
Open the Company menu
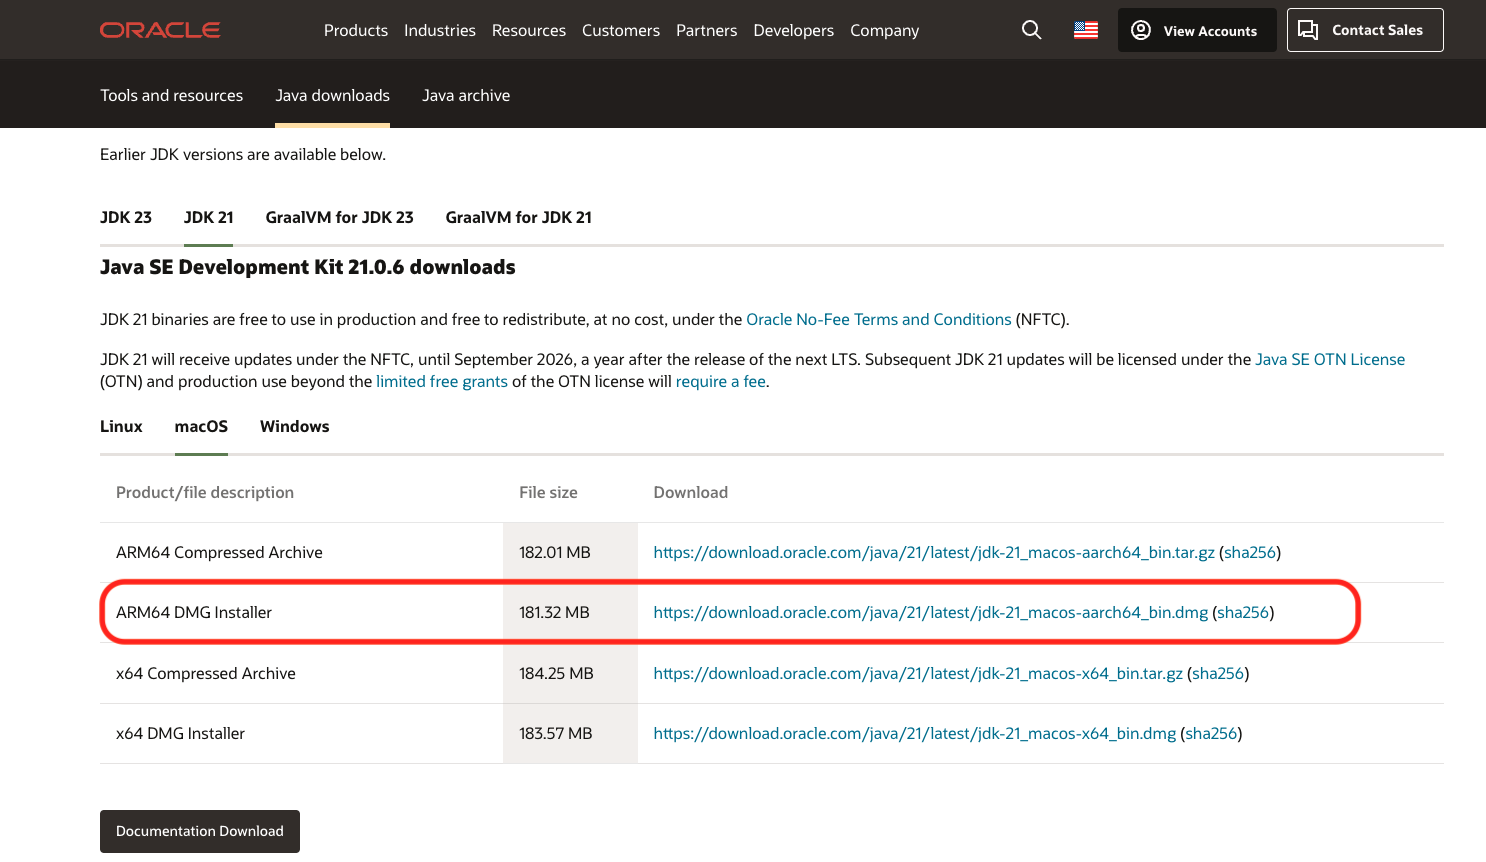(x=885, y=30)
